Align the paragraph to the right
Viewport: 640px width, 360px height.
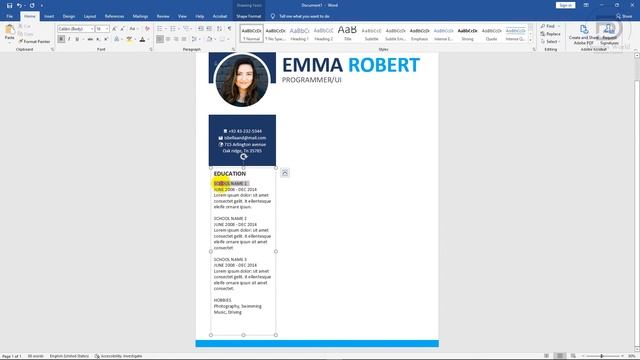click(x=176, y=39)
